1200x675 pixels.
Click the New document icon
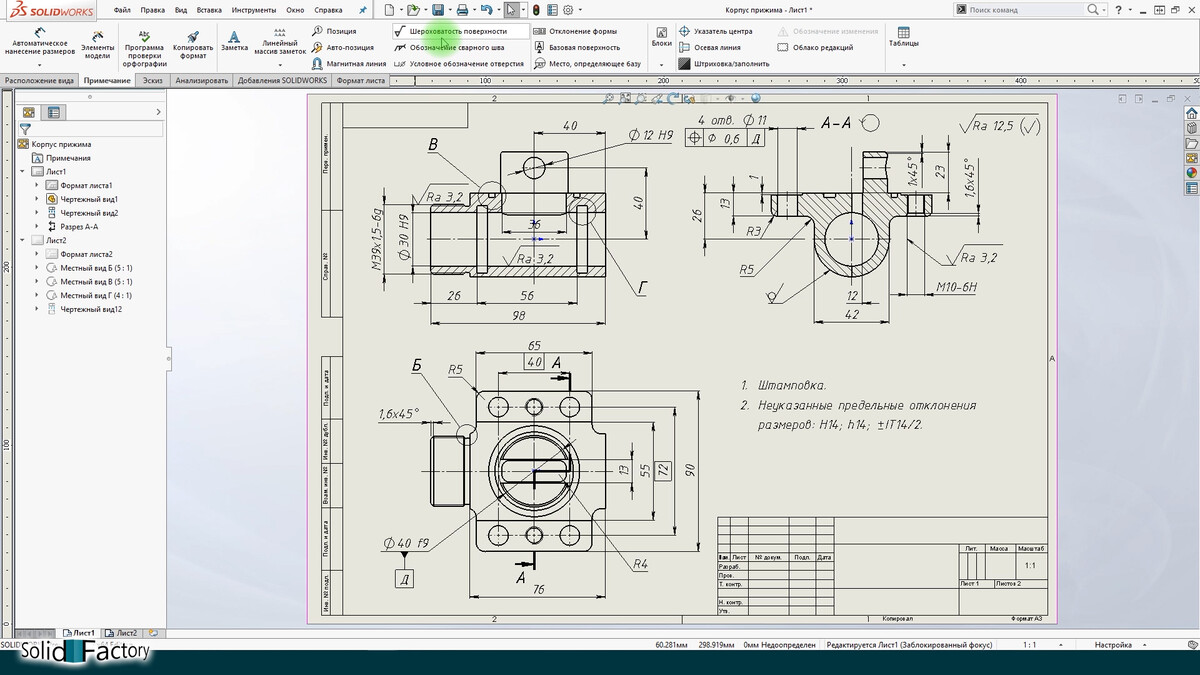click(x=389, y=9)
